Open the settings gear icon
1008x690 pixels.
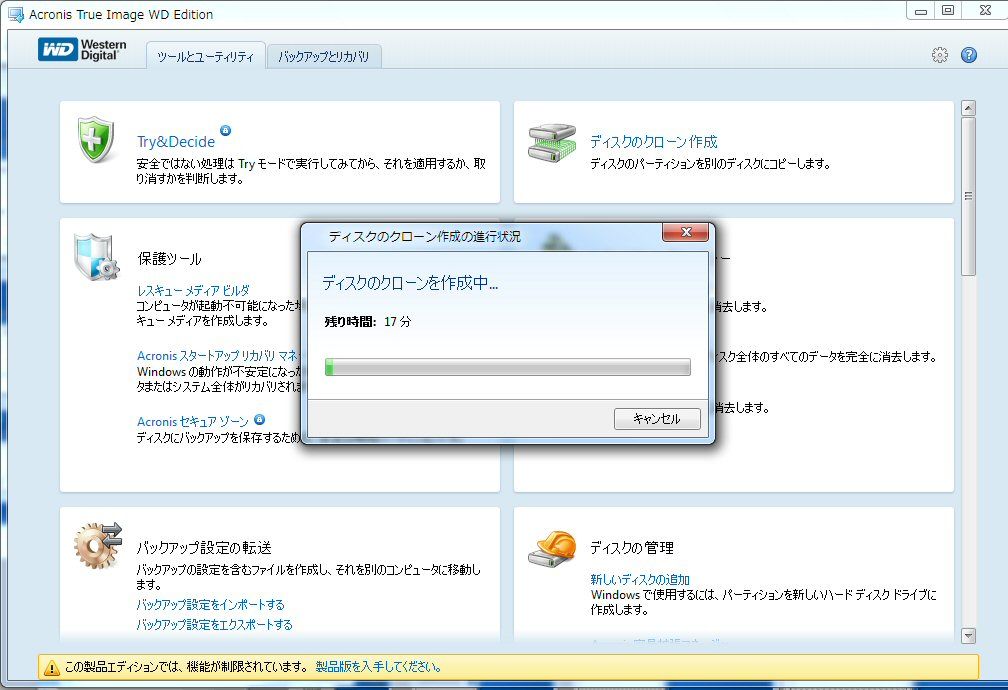coord(940,55)
